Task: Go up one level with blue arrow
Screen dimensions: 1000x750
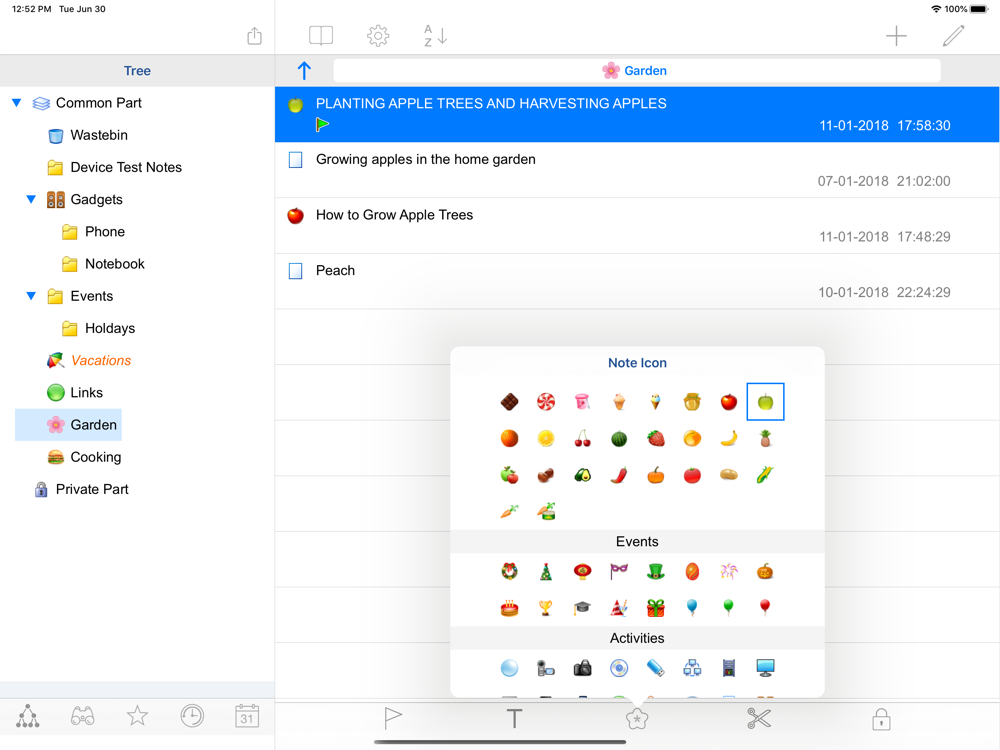Action: pyautogui.click(x=304, y=71)
